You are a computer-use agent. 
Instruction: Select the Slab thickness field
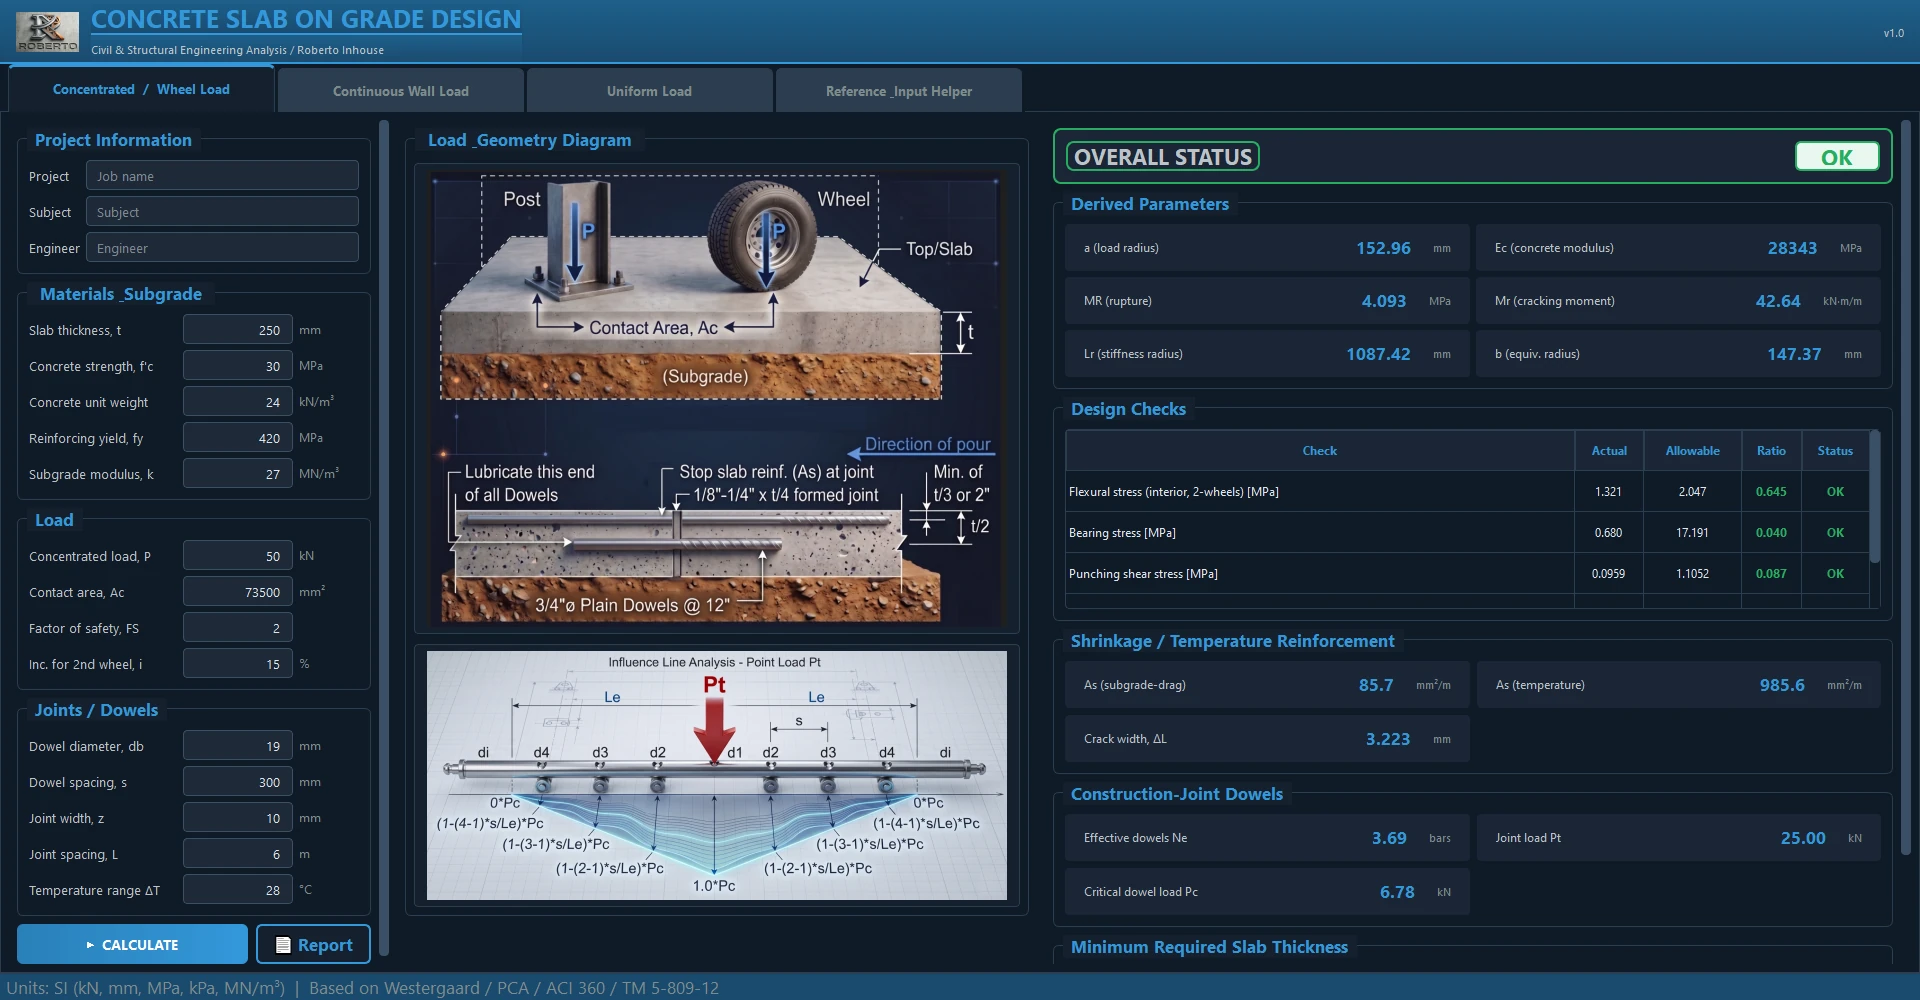(237, 330)
